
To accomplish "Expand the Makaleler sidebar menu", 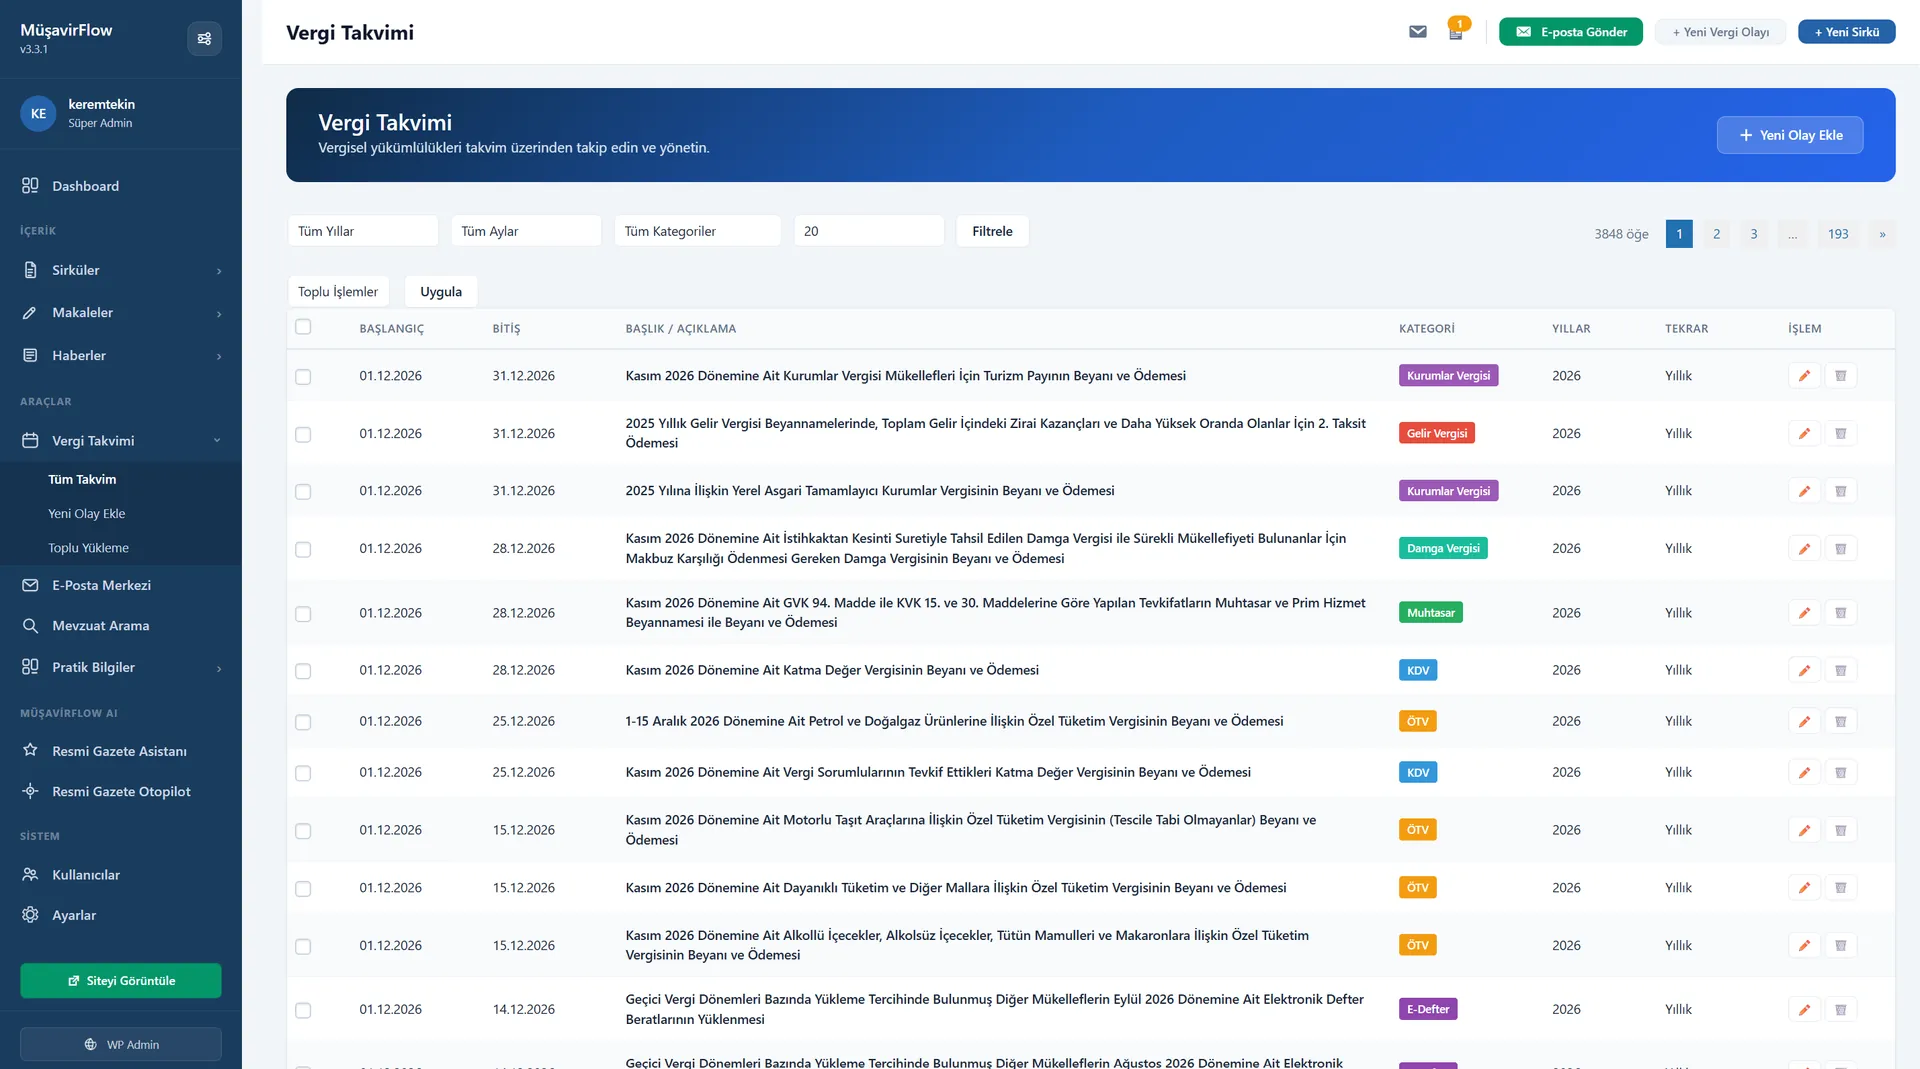I will click(120, 313).
